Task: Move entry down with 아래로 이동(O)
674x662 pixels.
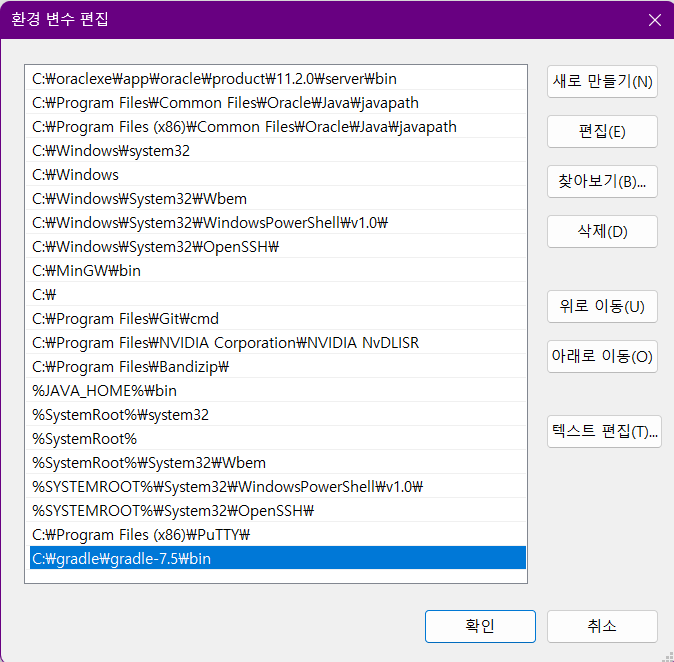Action: click(602, 356)
